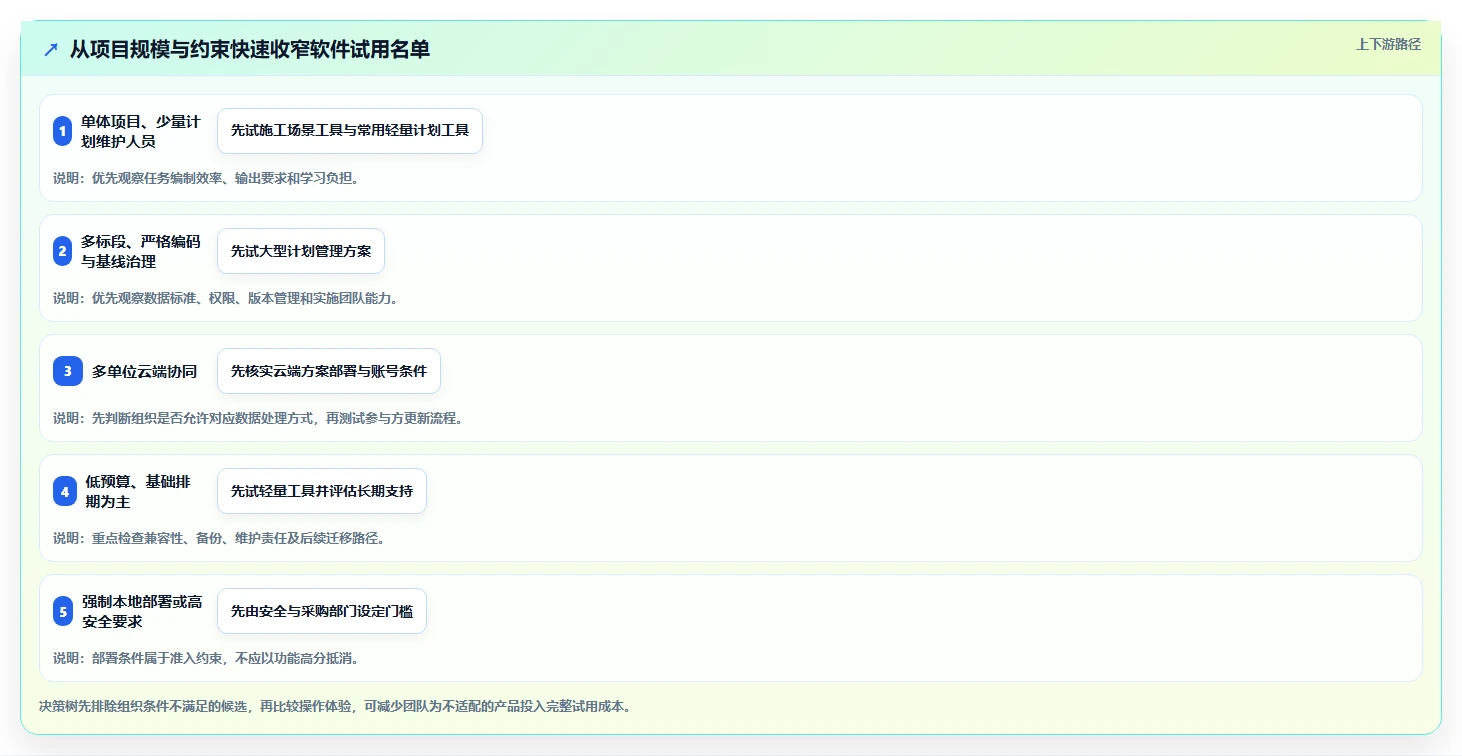Select 先试施工场景工具与常用轻量计划工具 button
Screen dimensions: 1462x756
(350, 131)
